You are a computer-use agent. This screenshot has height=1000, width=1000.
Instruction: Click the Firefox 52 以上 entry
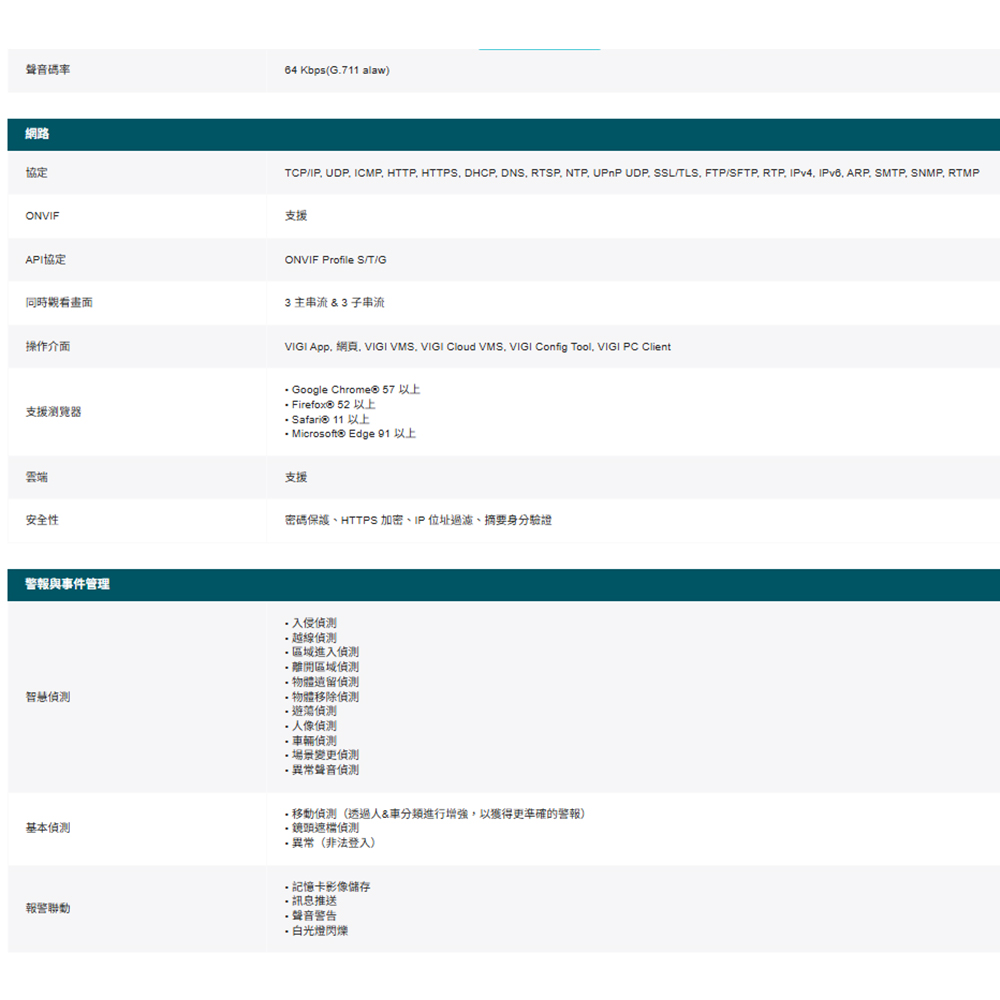pyautogui.click(x=333, y=404)
